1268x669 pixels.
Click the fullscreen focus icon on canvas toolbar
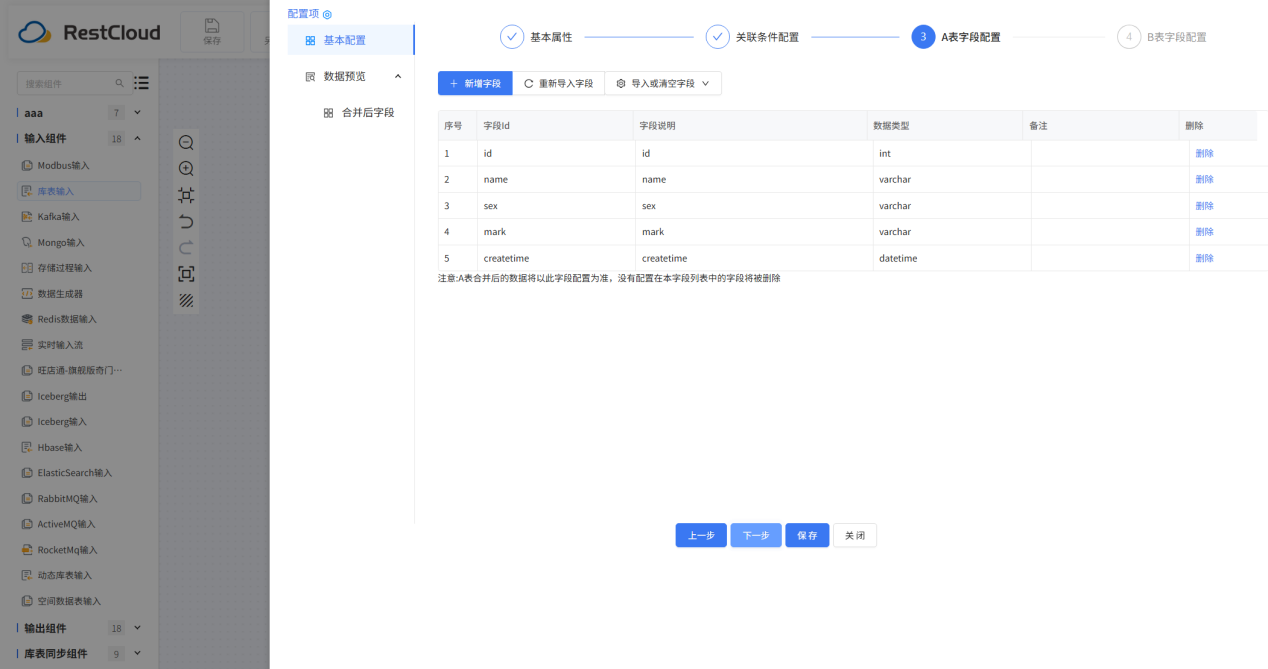click(x=186, y=273)
